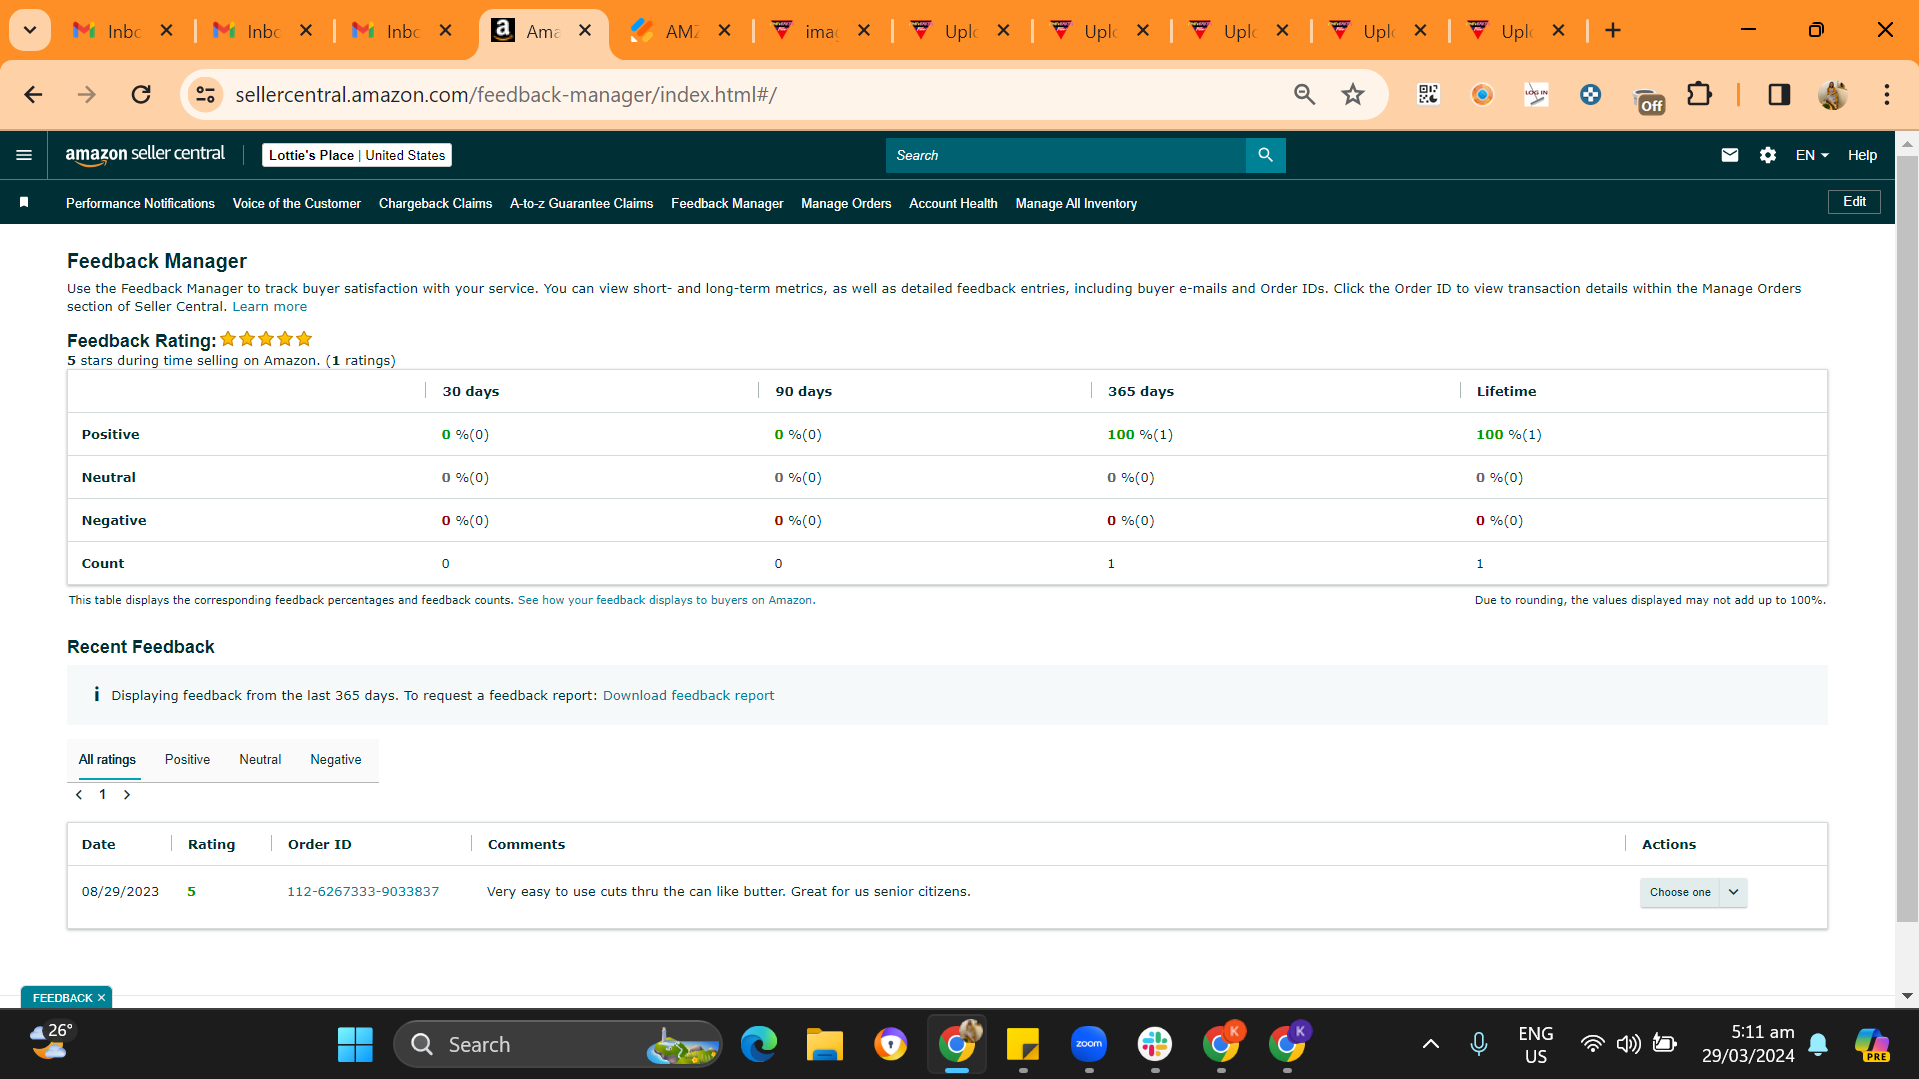Switch to the Negative feedback tab

(x=336, y=760)
